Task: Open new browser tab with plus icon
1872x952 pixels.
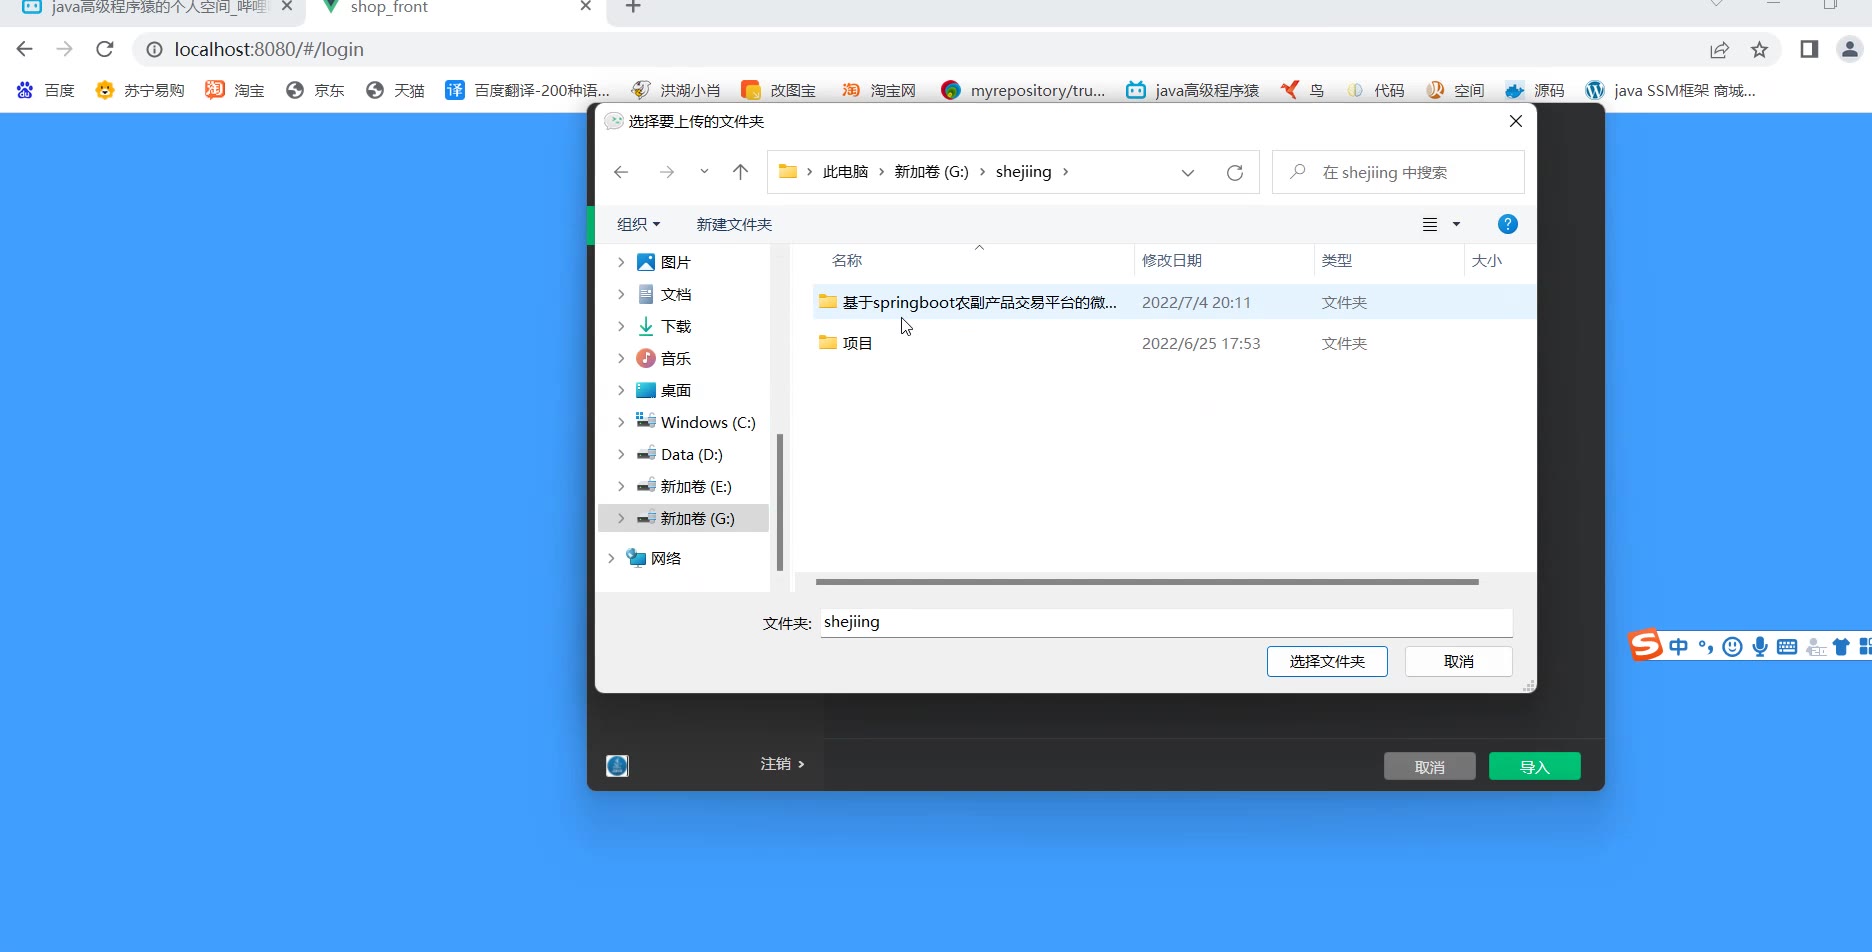Action: [x=633, y=7]
